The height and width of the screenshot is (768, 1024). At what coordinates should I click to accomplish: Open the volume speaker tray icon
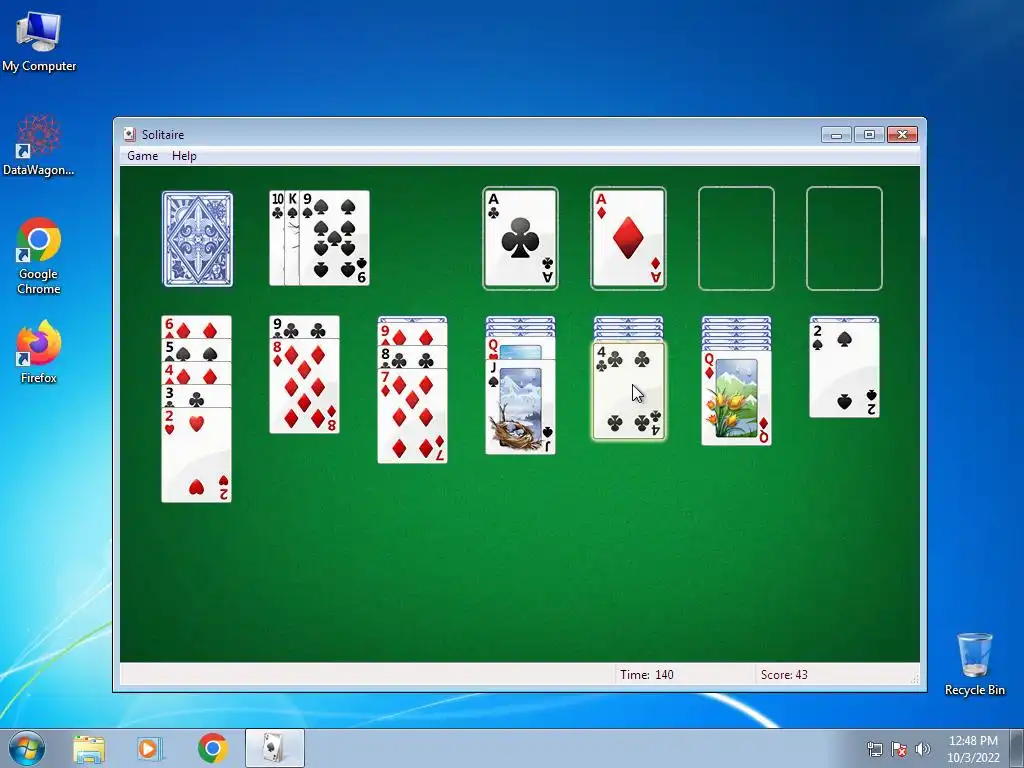tap(923, 749)
